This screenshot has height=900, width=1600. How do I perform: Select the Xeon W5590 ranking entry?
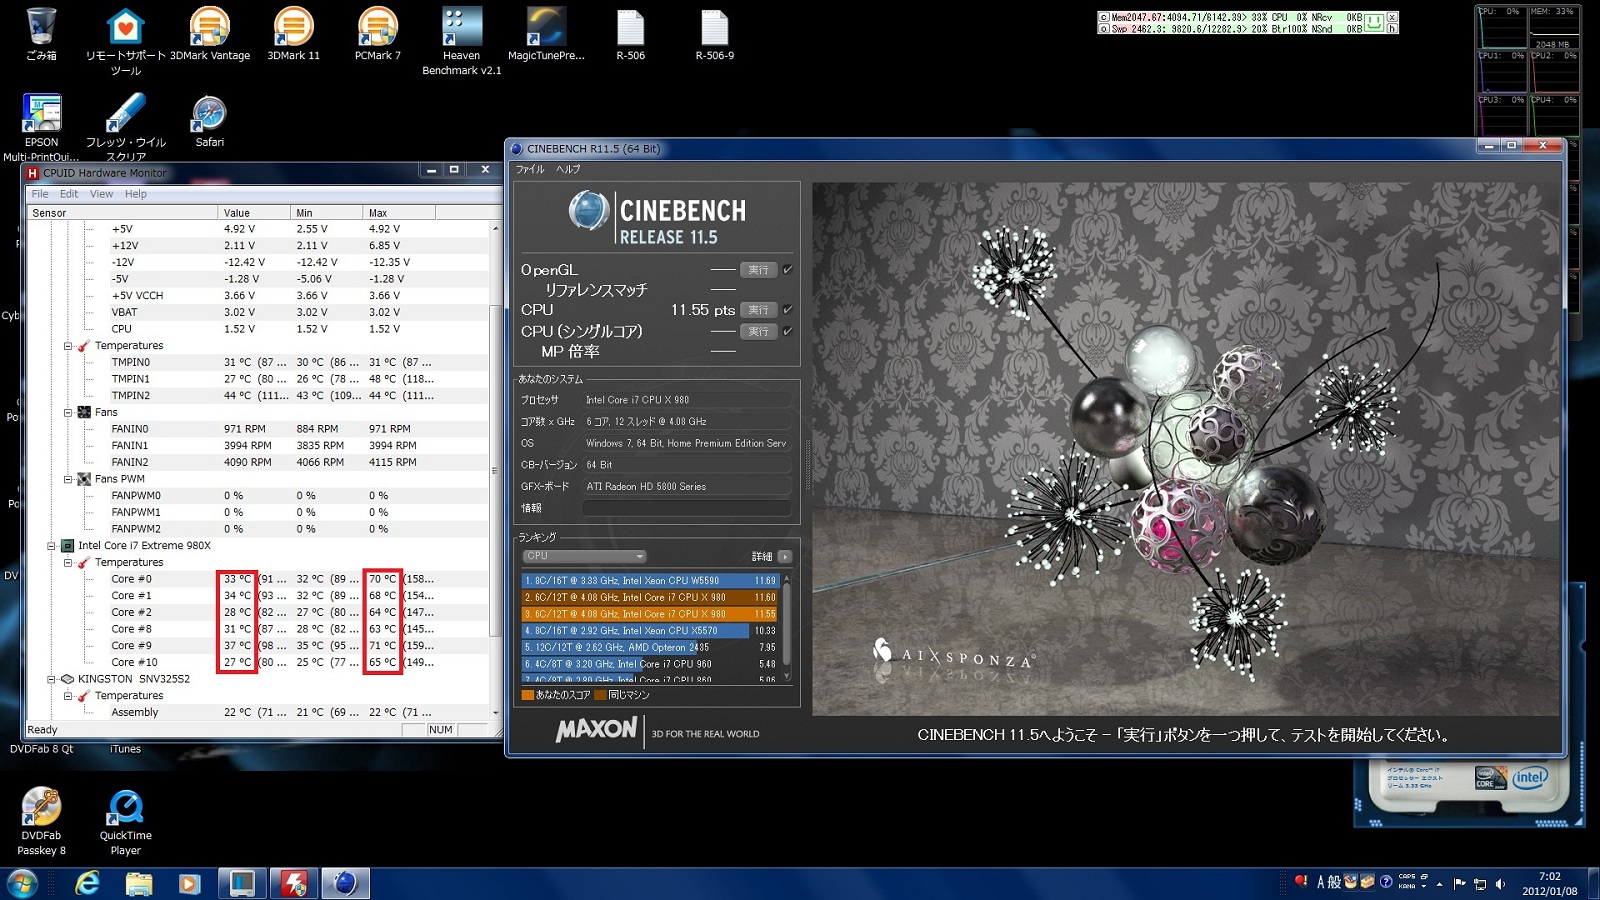pyautogui.click(x=636, y=580)
